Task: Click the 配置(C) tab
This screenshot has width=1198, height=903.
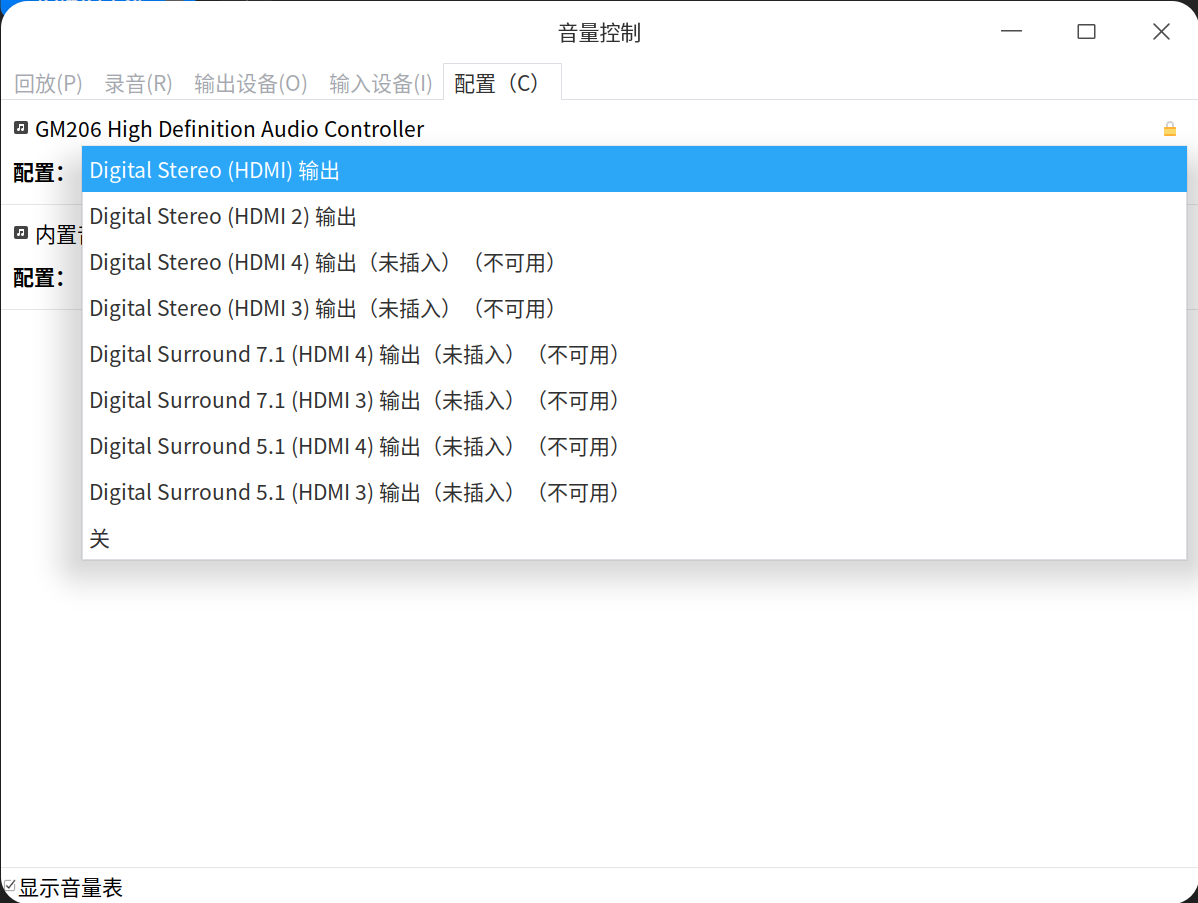Action: point(502,83)
